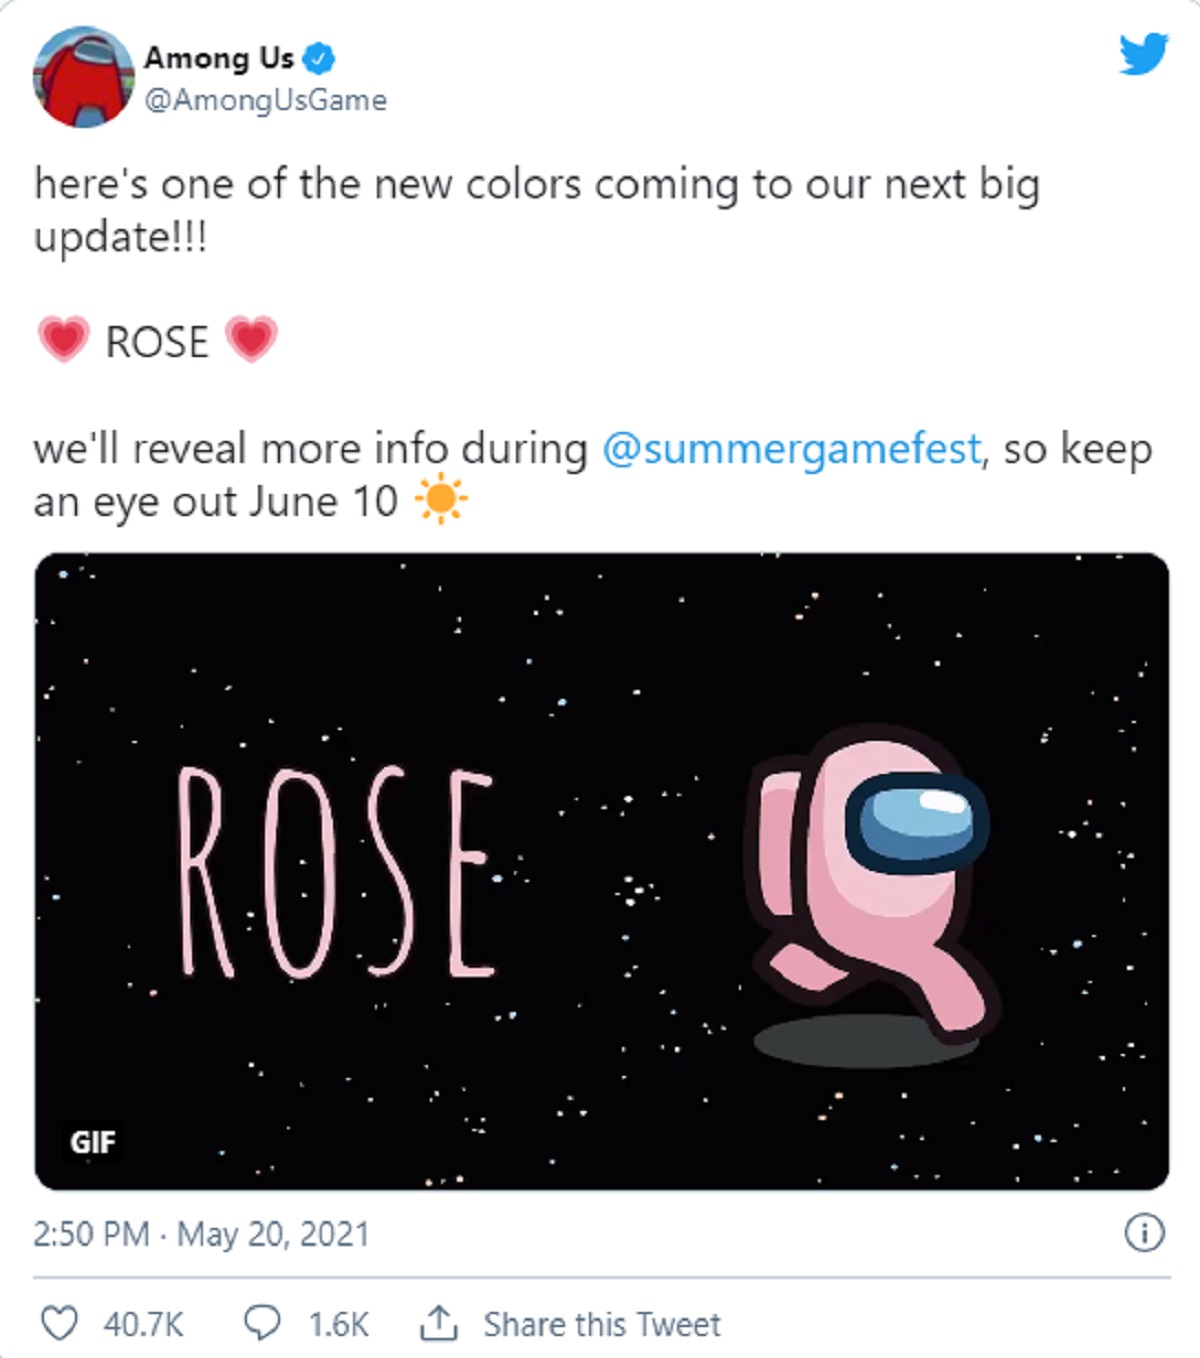Open the tweet info circle icon
This screenshot has width=1200, height=1358.
tap(1144, 1233)
